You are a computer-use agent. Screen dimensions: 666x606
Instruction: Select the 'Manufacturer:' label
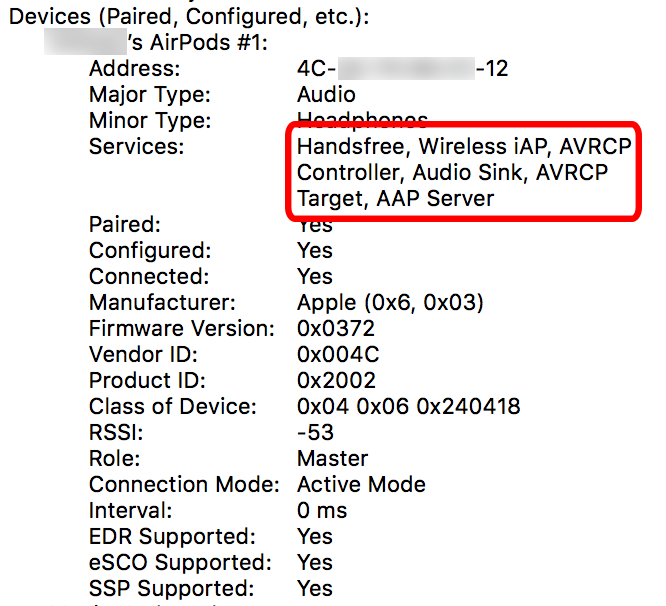[162, 302]
